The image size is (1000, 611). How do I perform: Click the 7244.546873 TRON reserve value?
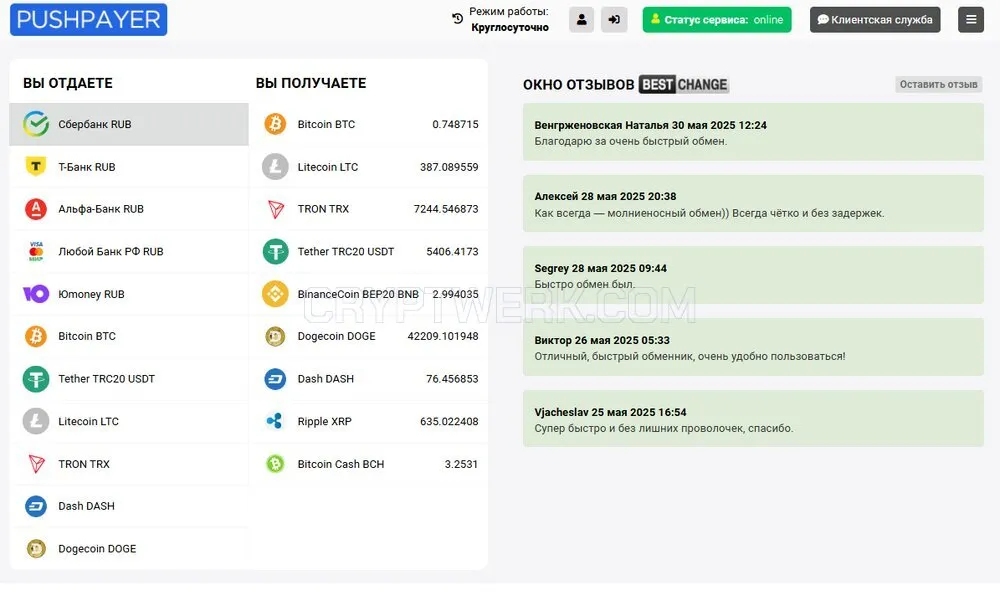446,209
